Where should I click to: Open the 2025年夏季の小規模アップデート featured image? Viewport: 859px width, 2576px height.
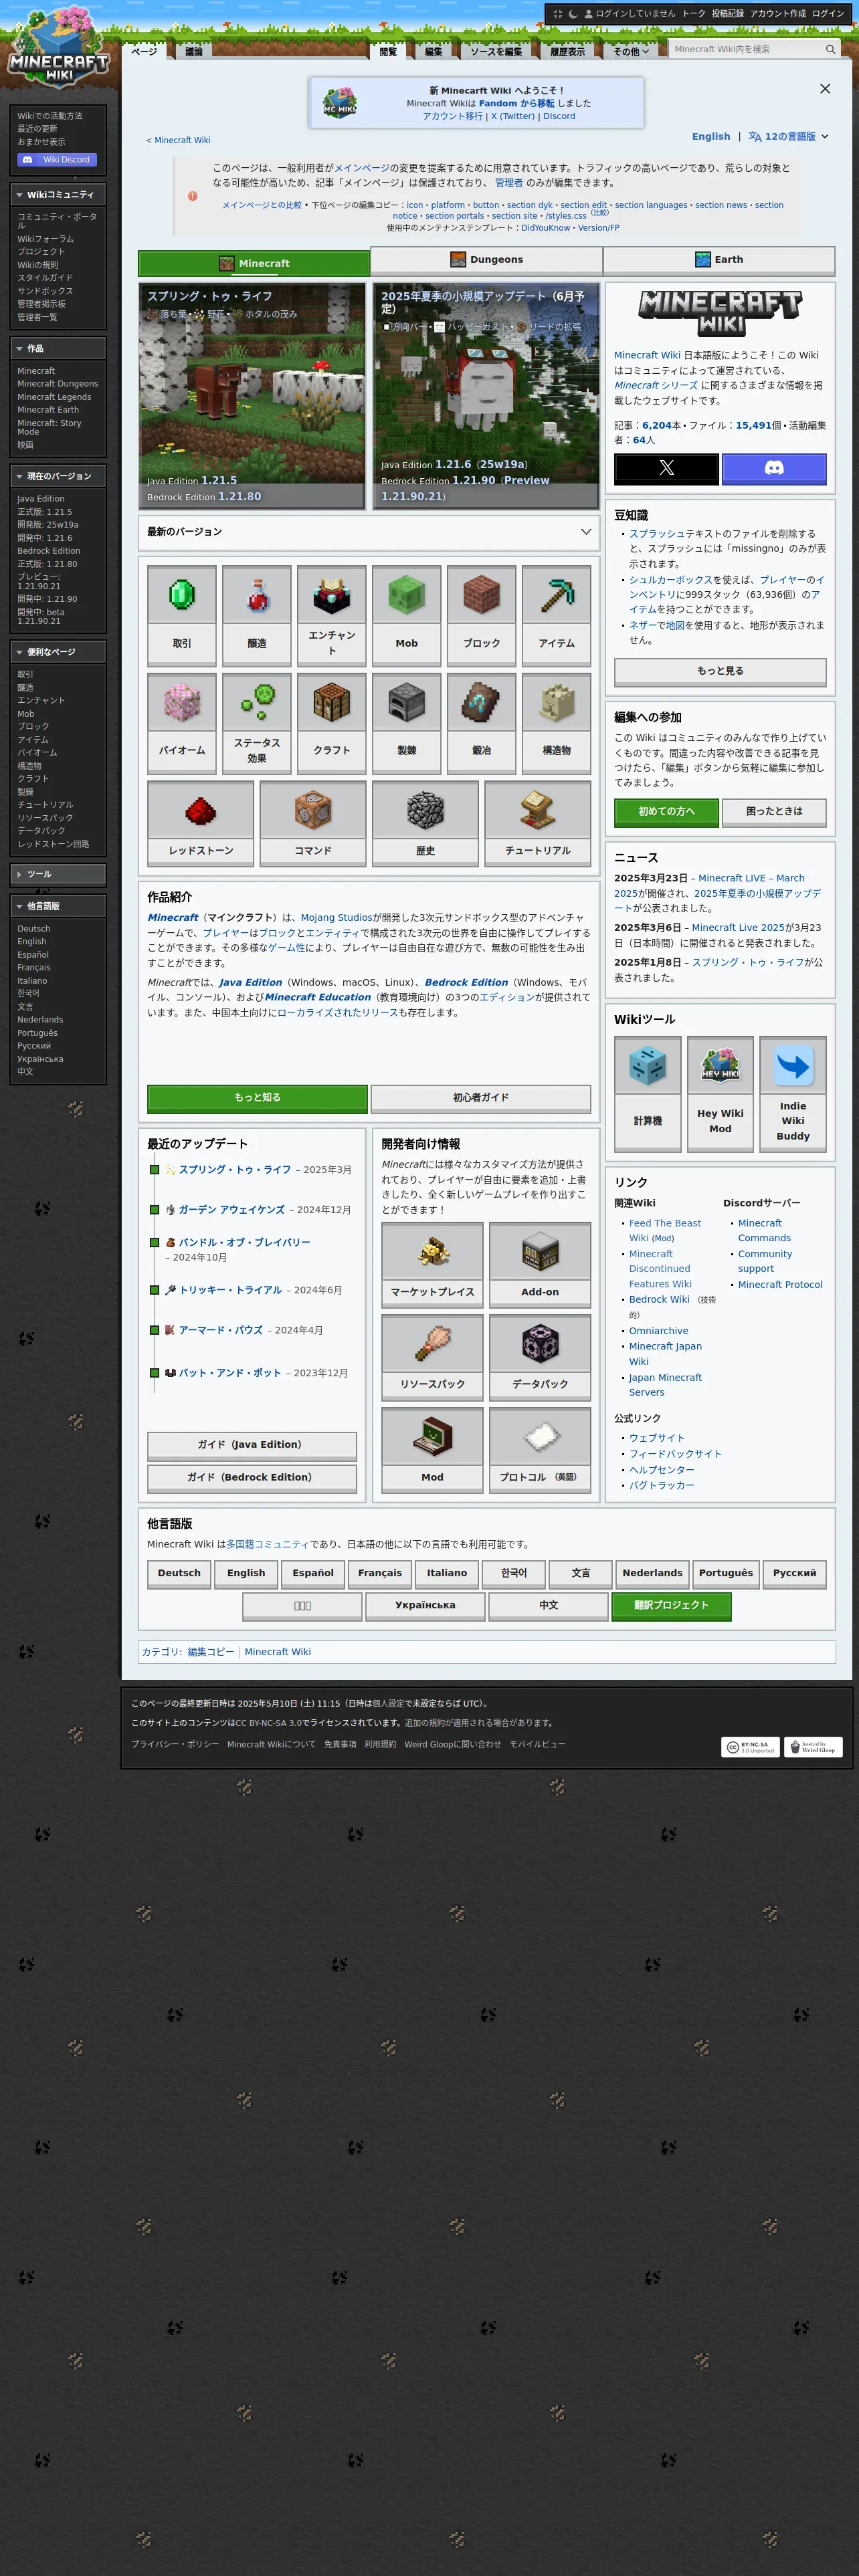pyautogui.click(x=486, y=396)
